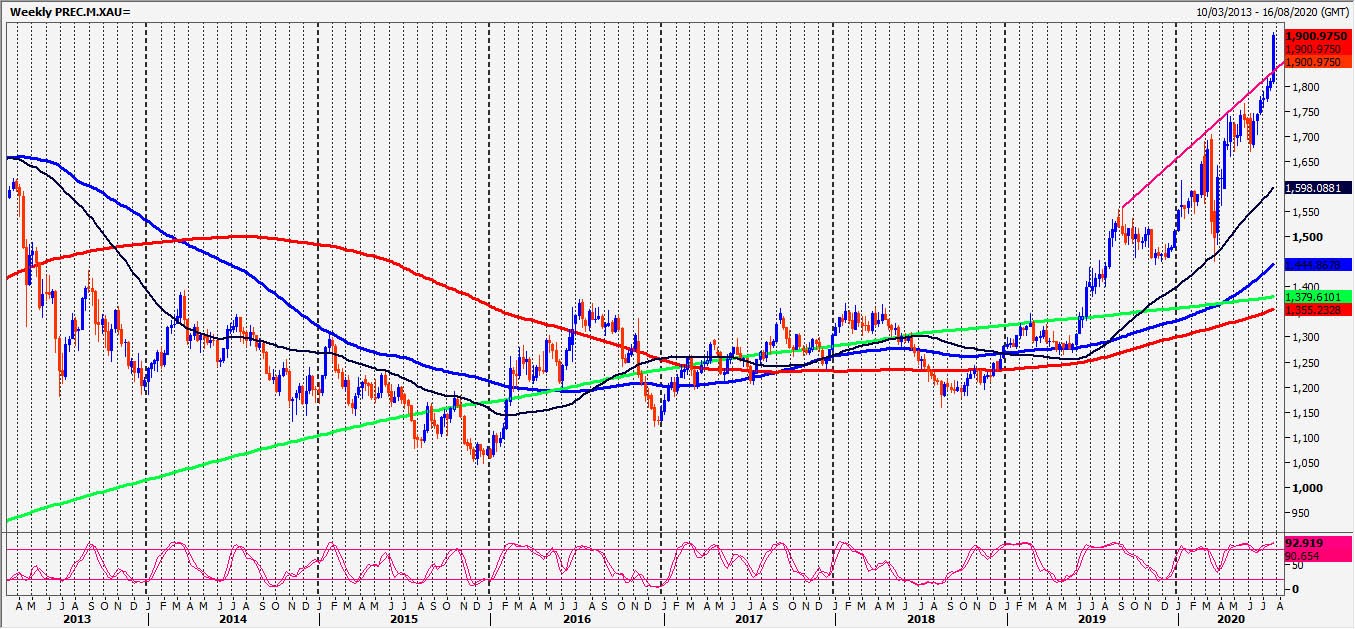Click the bold 1,500 price axis level
The height and width of the screenshot is (629, 1355).
click(x=1301, y=237)
